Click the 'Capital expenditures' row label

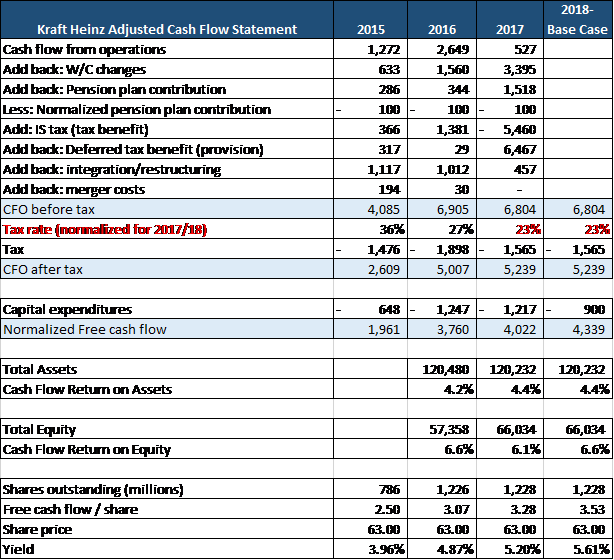(67, 309)
